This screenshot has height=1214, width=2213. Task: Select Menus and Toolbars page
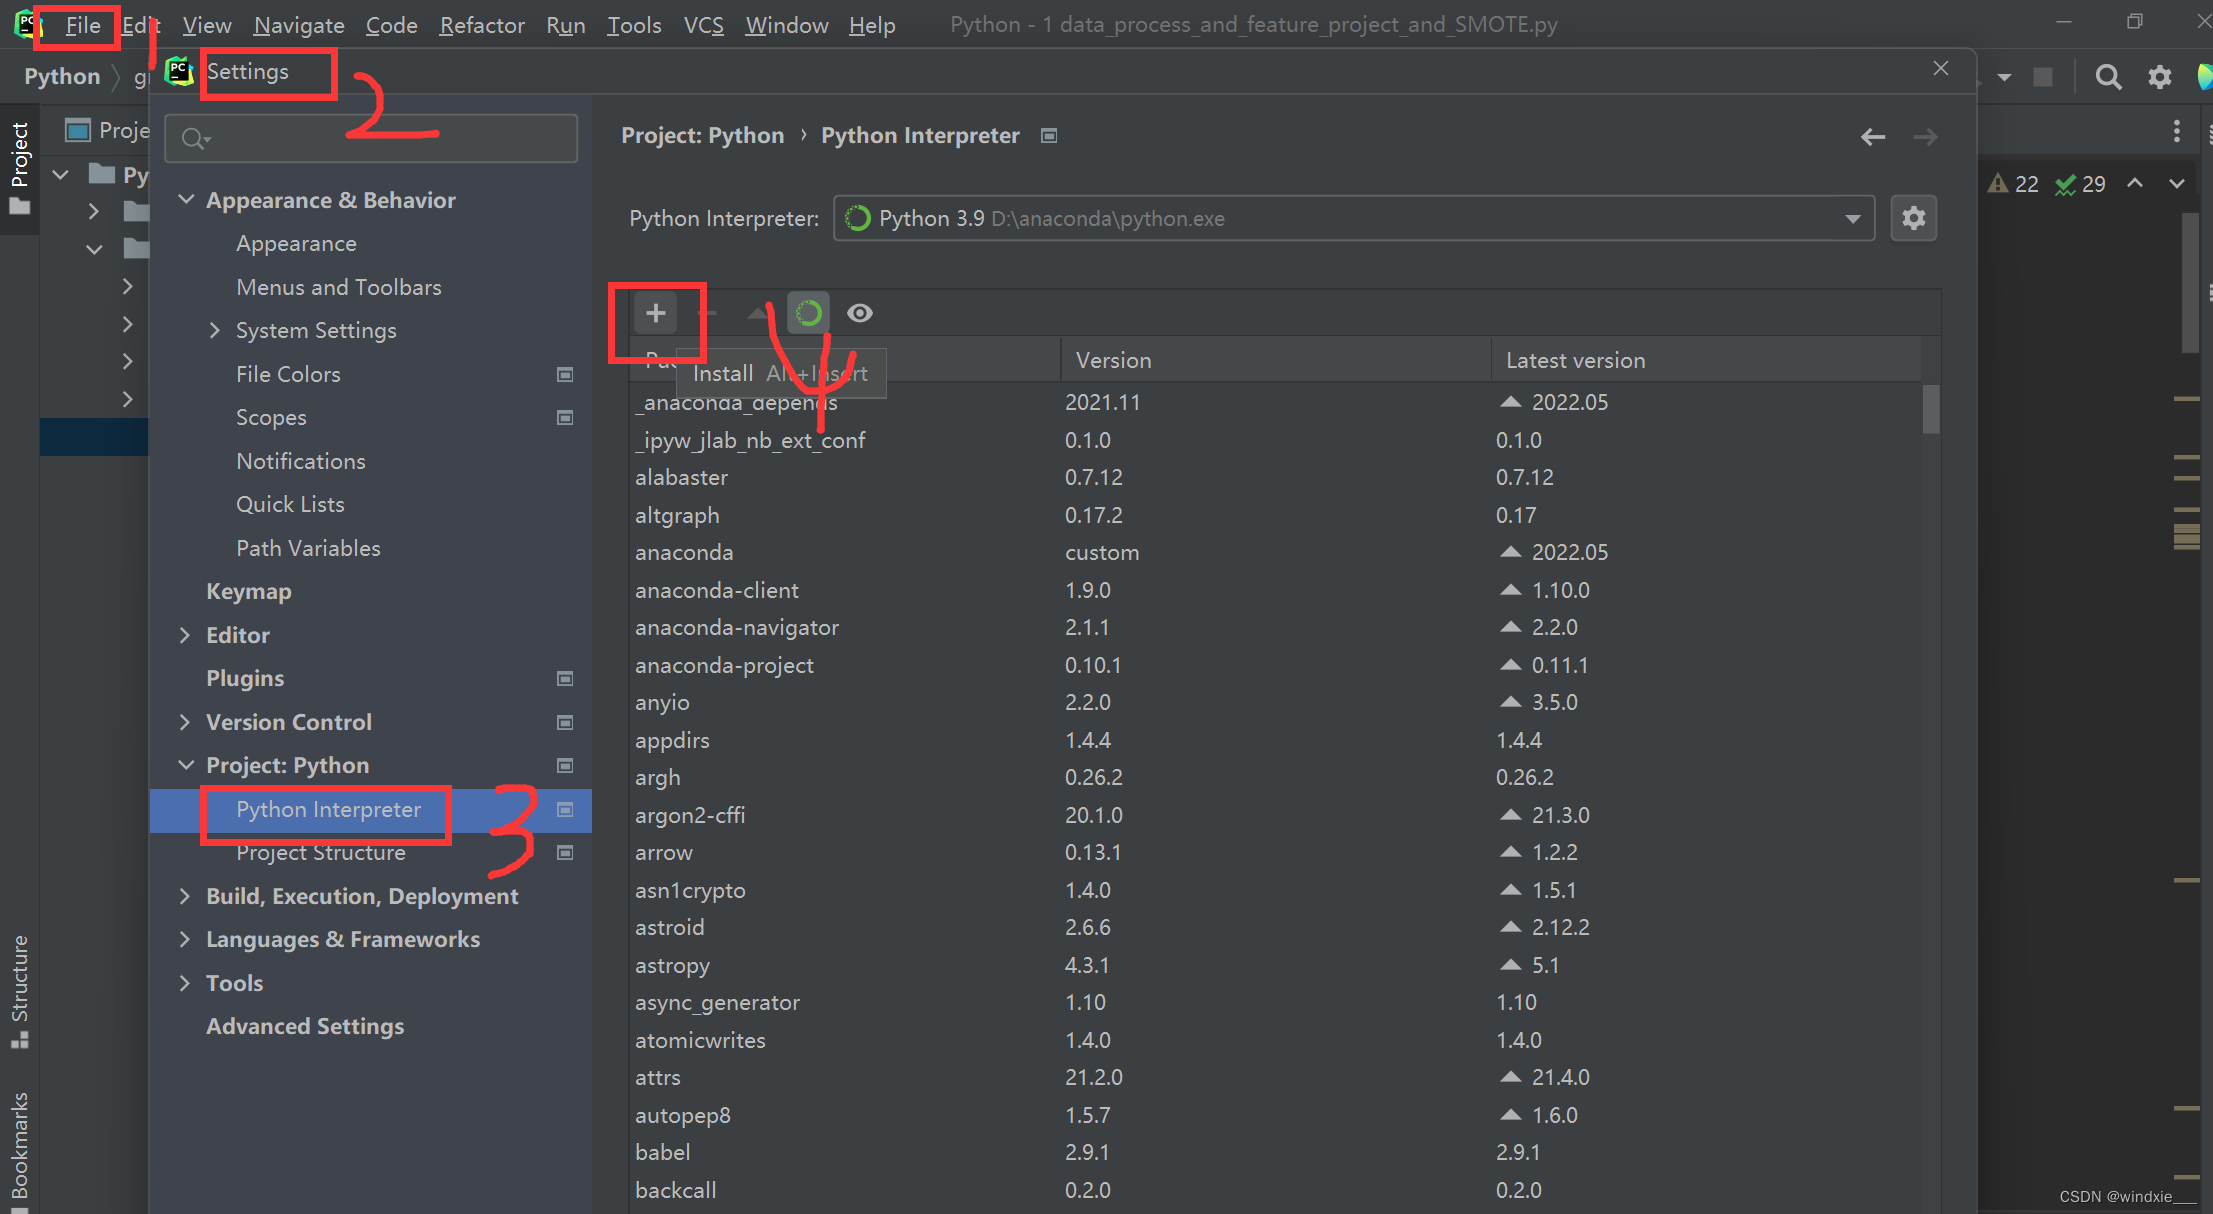[x=339, y=287]
